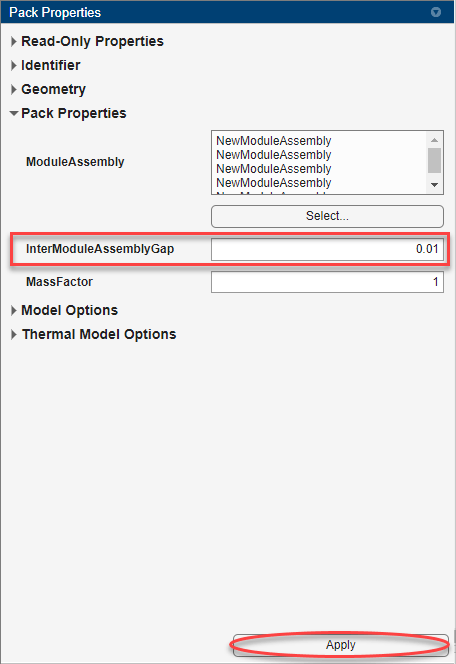Click the MassFactor value field
Image resolution: width=456 pixels, height=664 pixels.
pos(327,282)
